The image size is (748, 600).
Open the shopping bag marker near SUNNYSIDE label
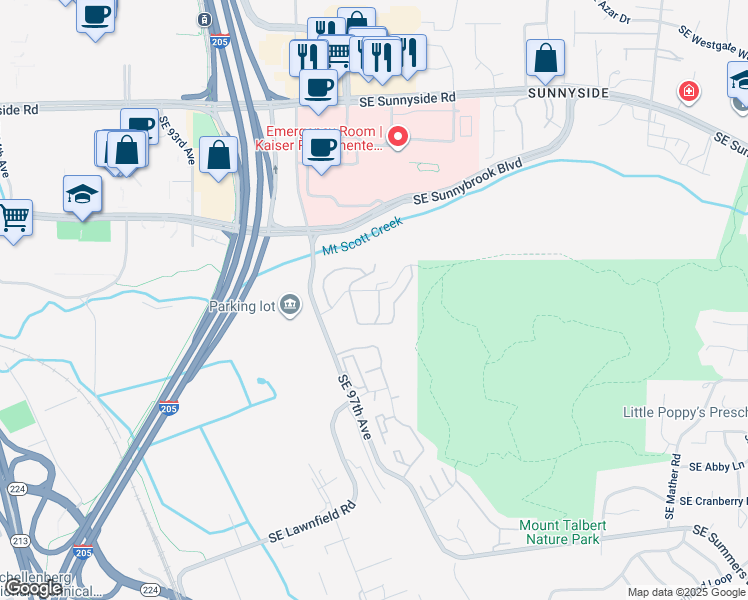pyautogui.click(x=545, y=61)
